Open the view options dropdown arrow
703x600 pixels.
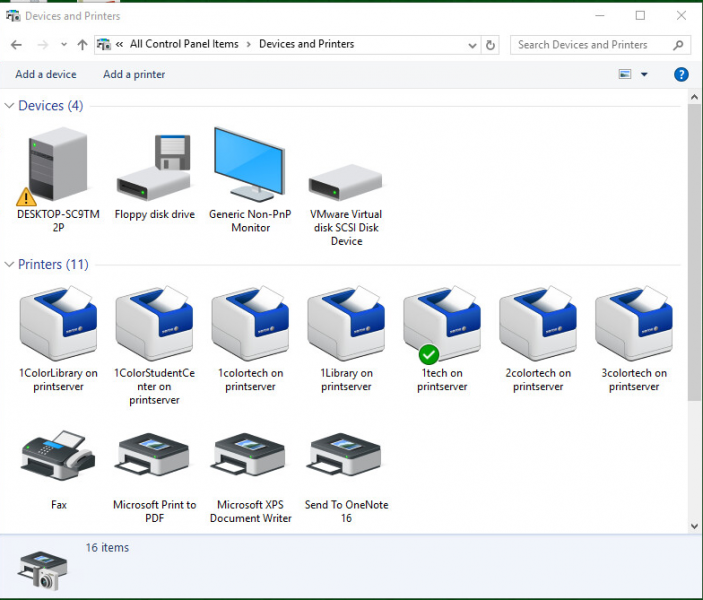pos(644,74)
